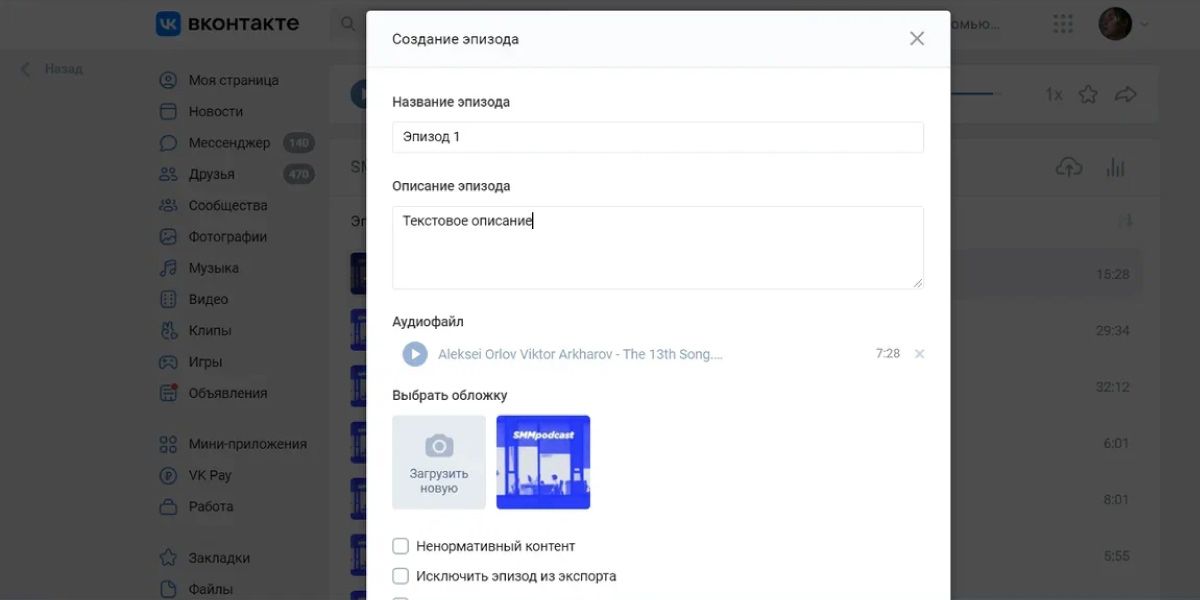This screenshot has width=1200, height=600.
Task: Click camera icon to upload new cover
Action: [x=439, y=446]
